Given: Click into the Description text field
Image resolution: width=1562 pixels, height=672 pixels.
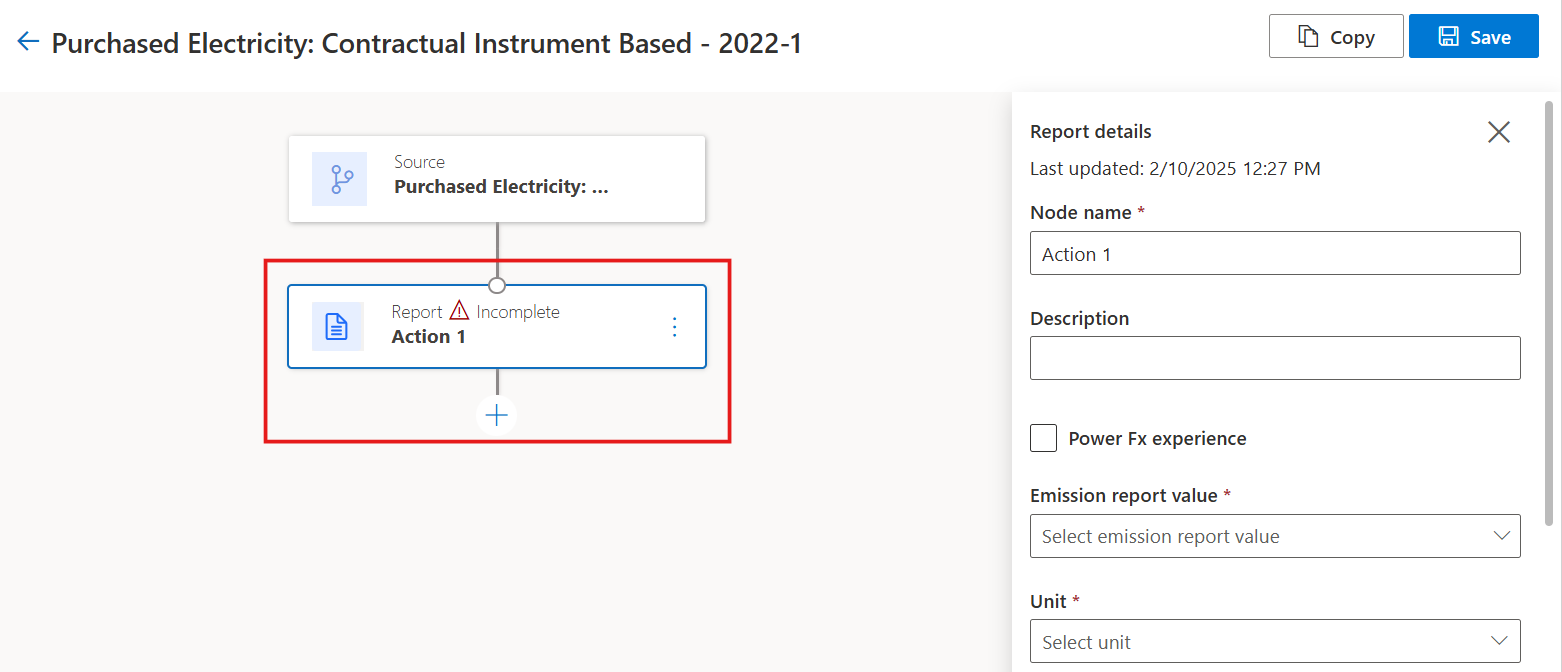Looking at the screenshot, I should click(x=1274, y=358).
